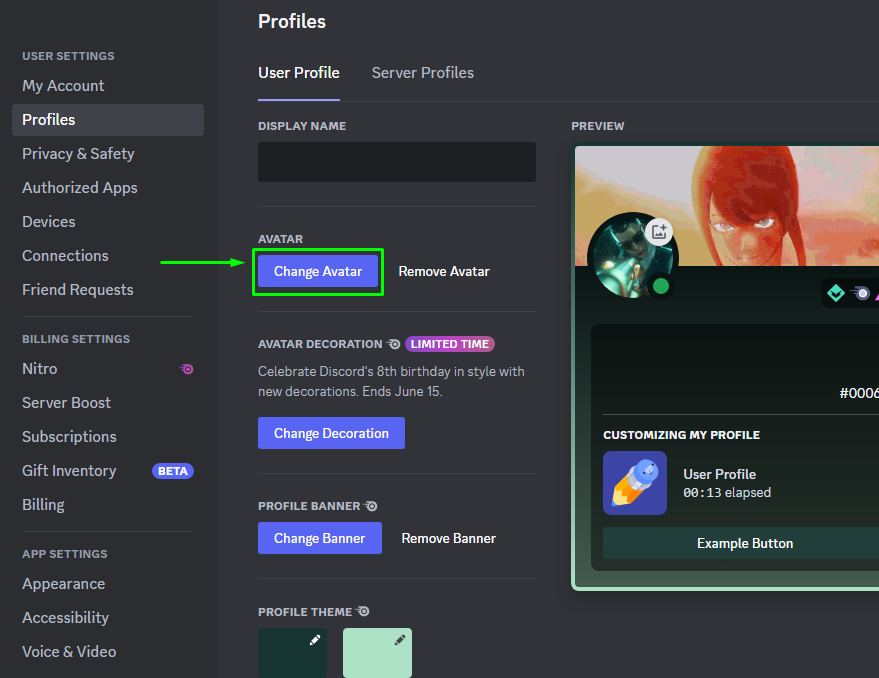879x678 pixels.
Task: Click 'User Profile' activity title in preview
Action: pyautogui.click(x=720, y=474)
